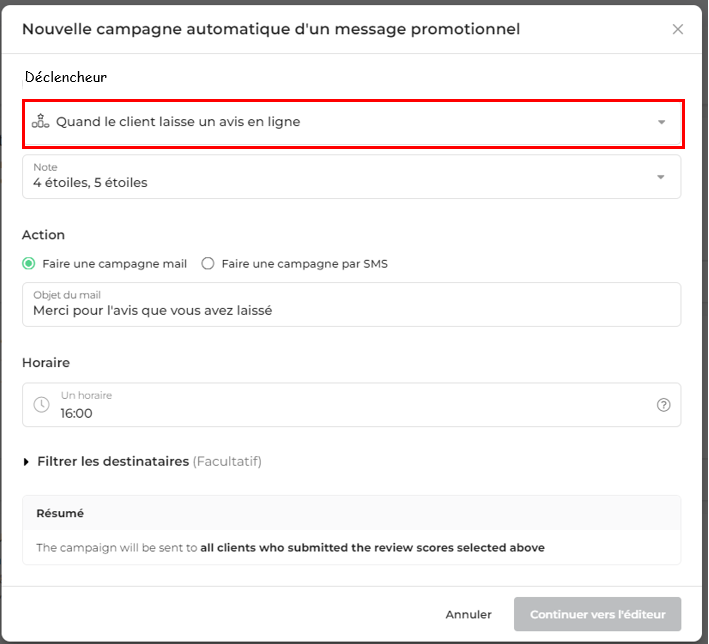Click Continuer vers l'éditeur button
This screenshot has height=644, width=709.
coord(597,614)
